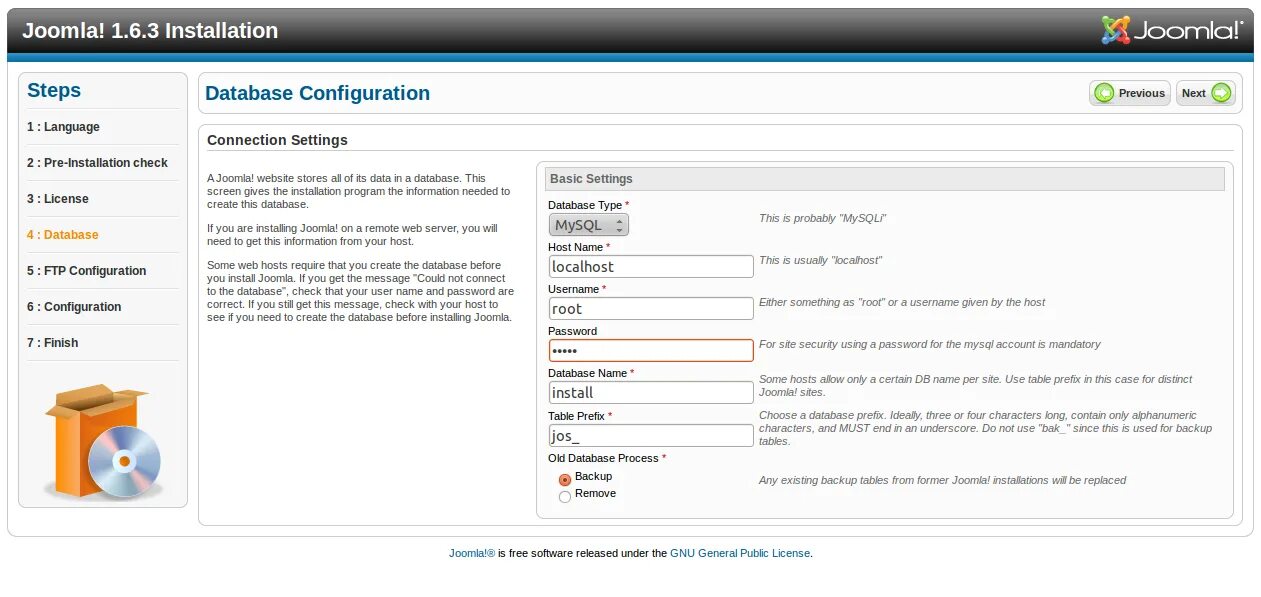Select step 4 : Database
This screenshot has width=1261, height=597.
63,235
